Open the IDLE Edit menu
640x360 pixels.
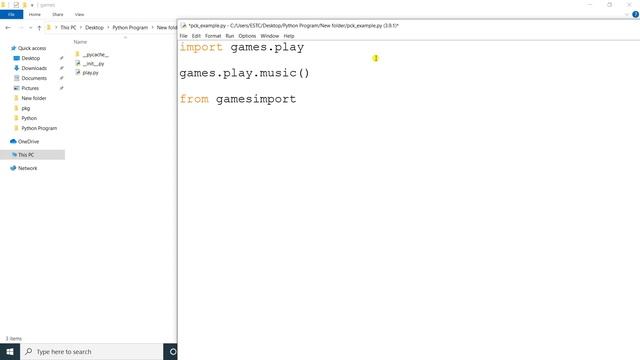(196, 36)
